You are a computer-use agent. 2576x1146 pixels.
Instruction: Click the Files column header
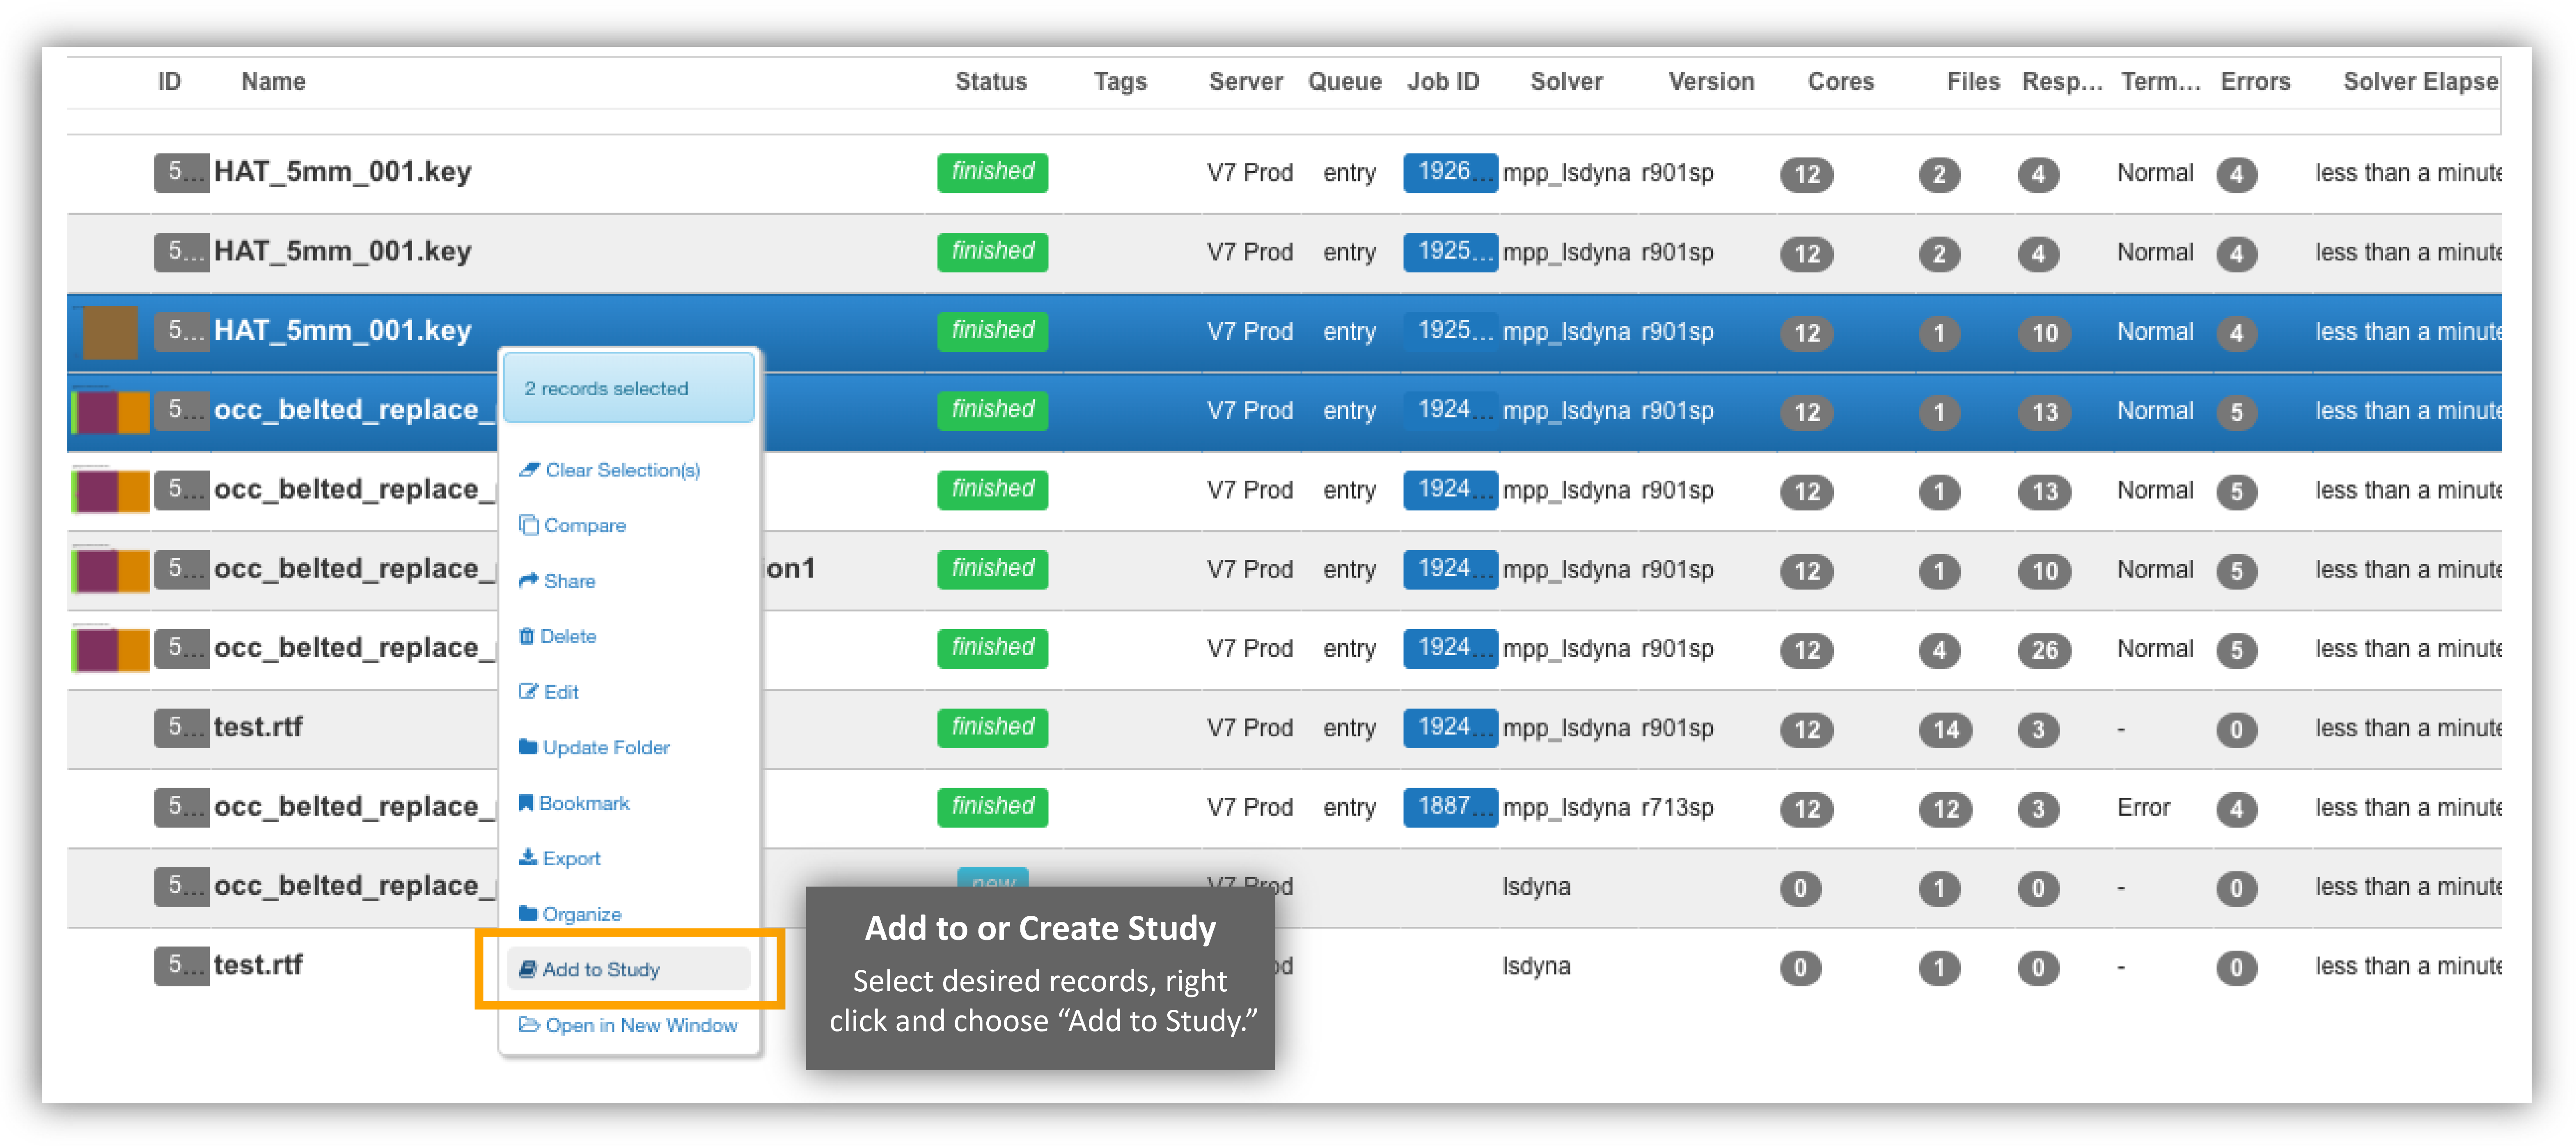tap(1973, 82)
